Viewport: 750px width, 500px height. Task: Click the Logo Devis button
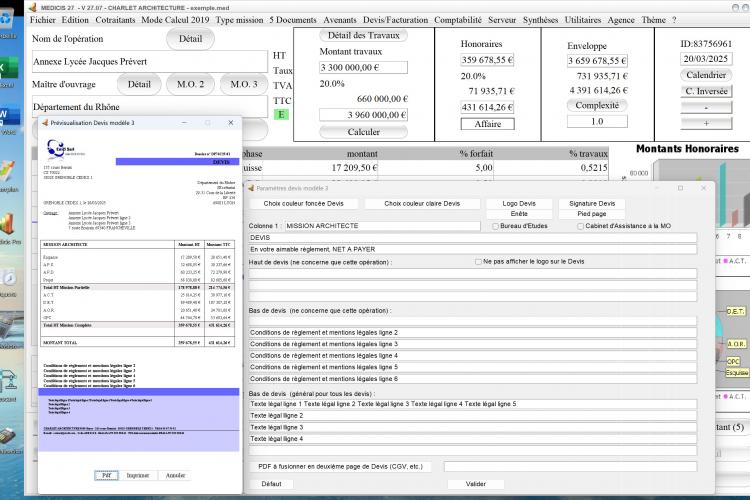519,203
